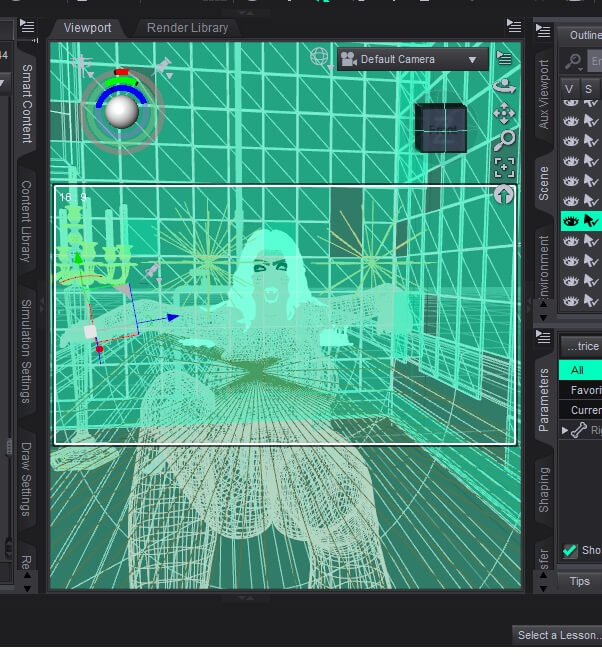
Task: Click up arrow below the Parameters pane tabs
Action: pyautogui.click(x=543, y=575)
